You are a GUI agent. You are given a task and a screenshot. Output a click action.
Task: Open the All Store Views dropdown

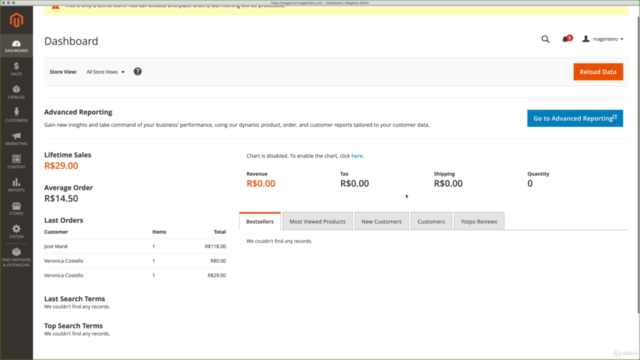pyautogui.click(x=105, y=72)
